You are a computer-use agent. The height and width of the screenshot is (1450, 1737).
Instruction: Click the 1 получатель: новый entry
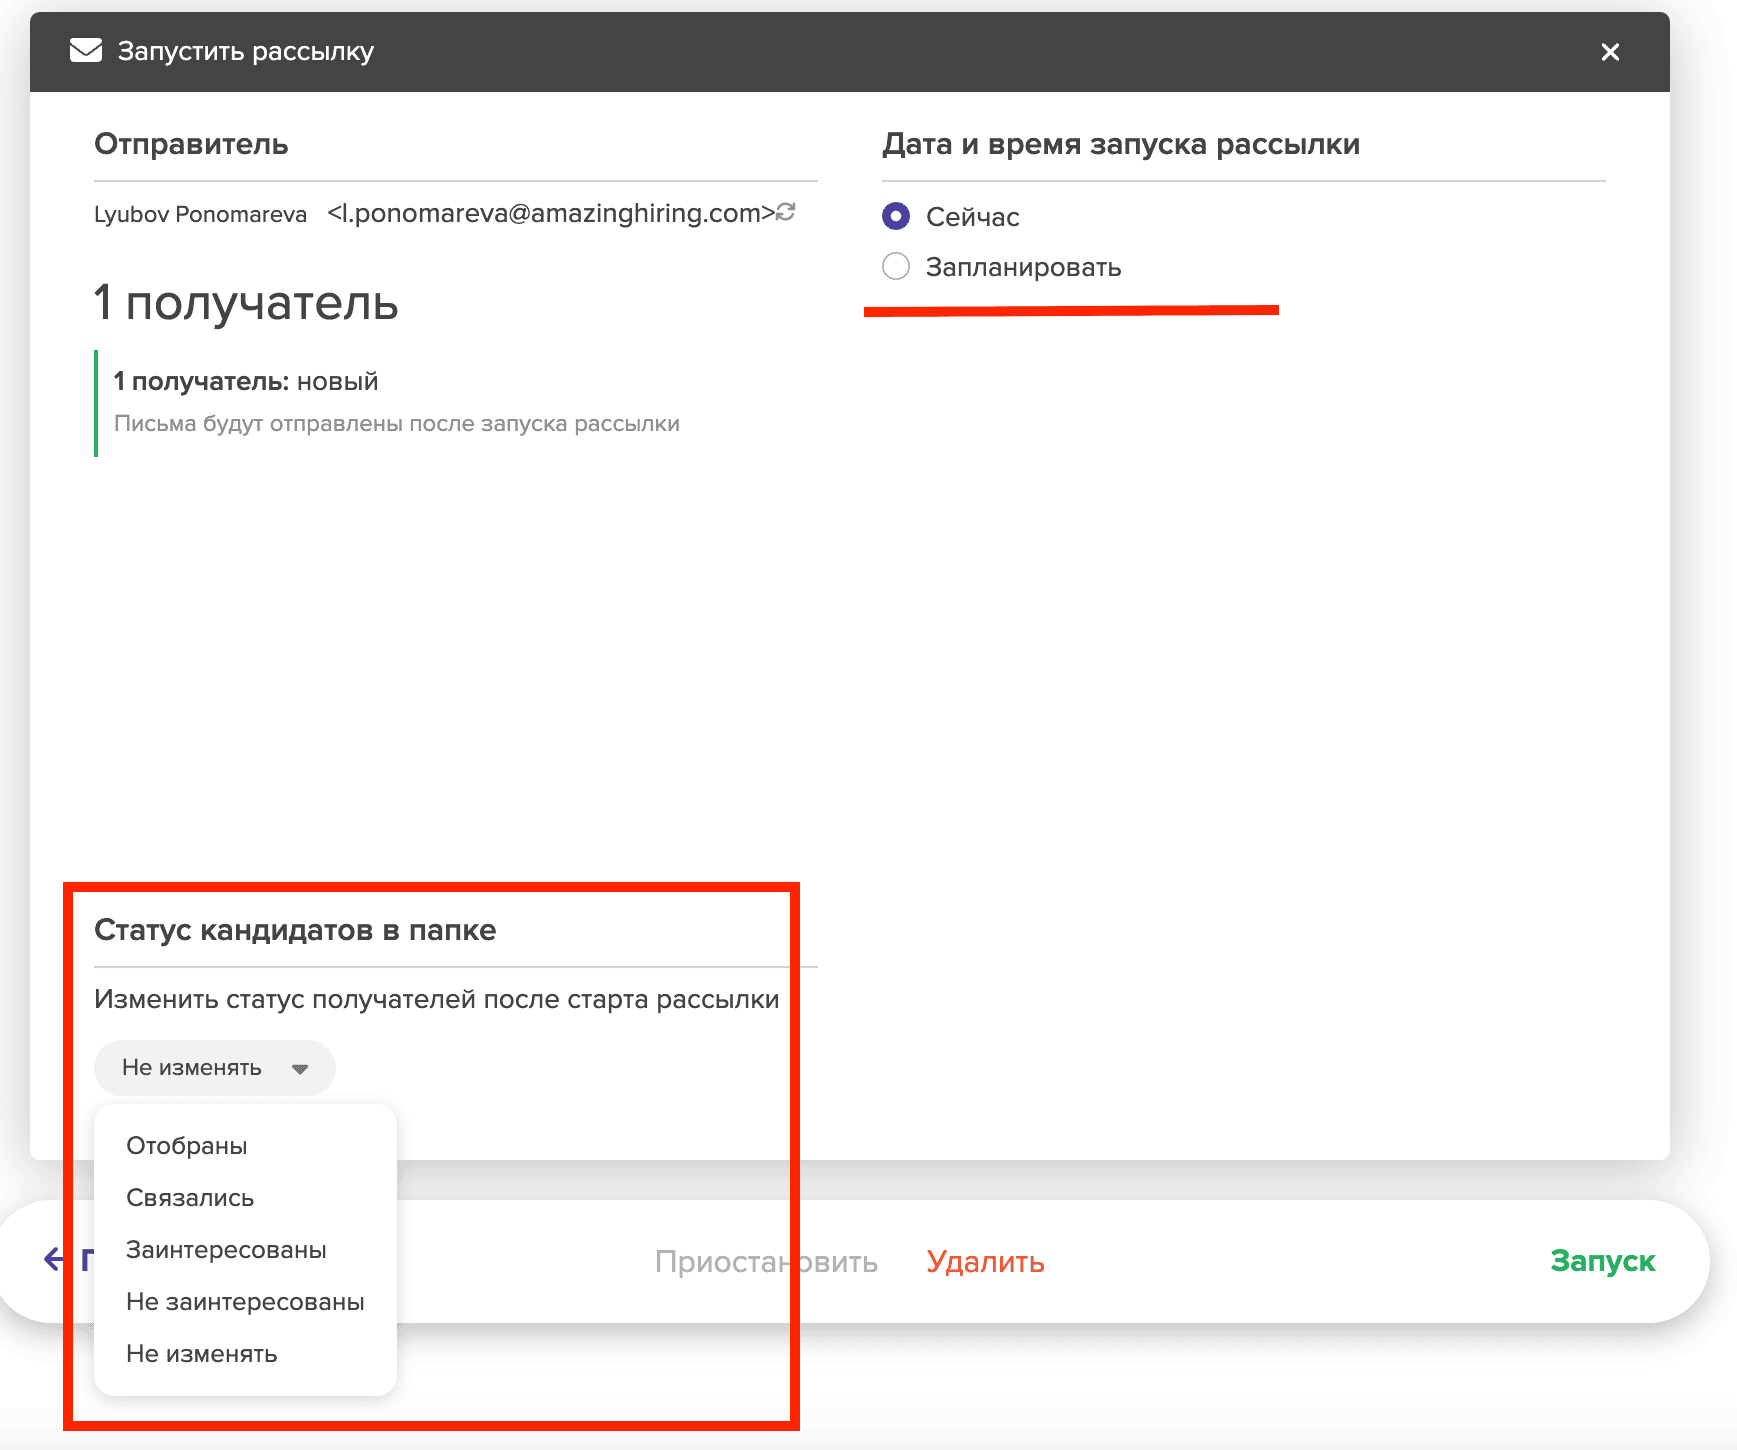tap(246, 381)
